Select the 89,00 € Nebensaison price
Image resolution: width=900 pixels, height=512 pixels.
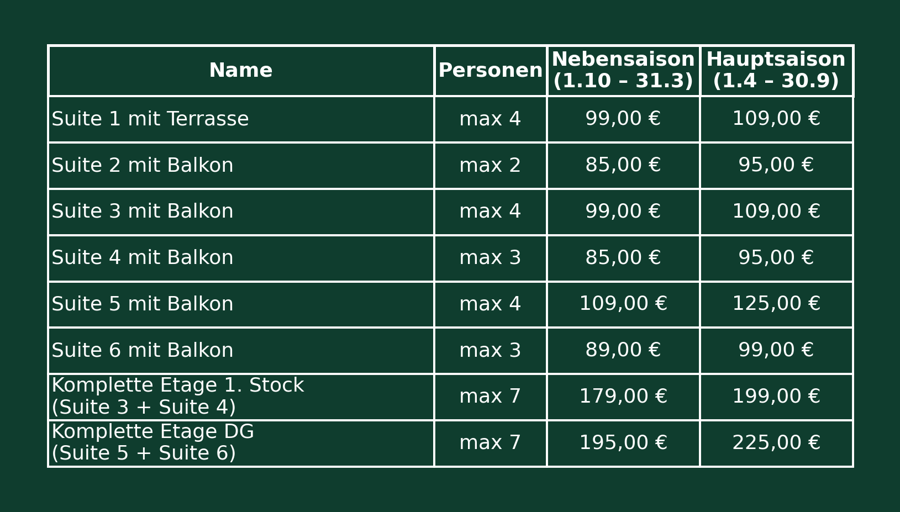(623, 351)
